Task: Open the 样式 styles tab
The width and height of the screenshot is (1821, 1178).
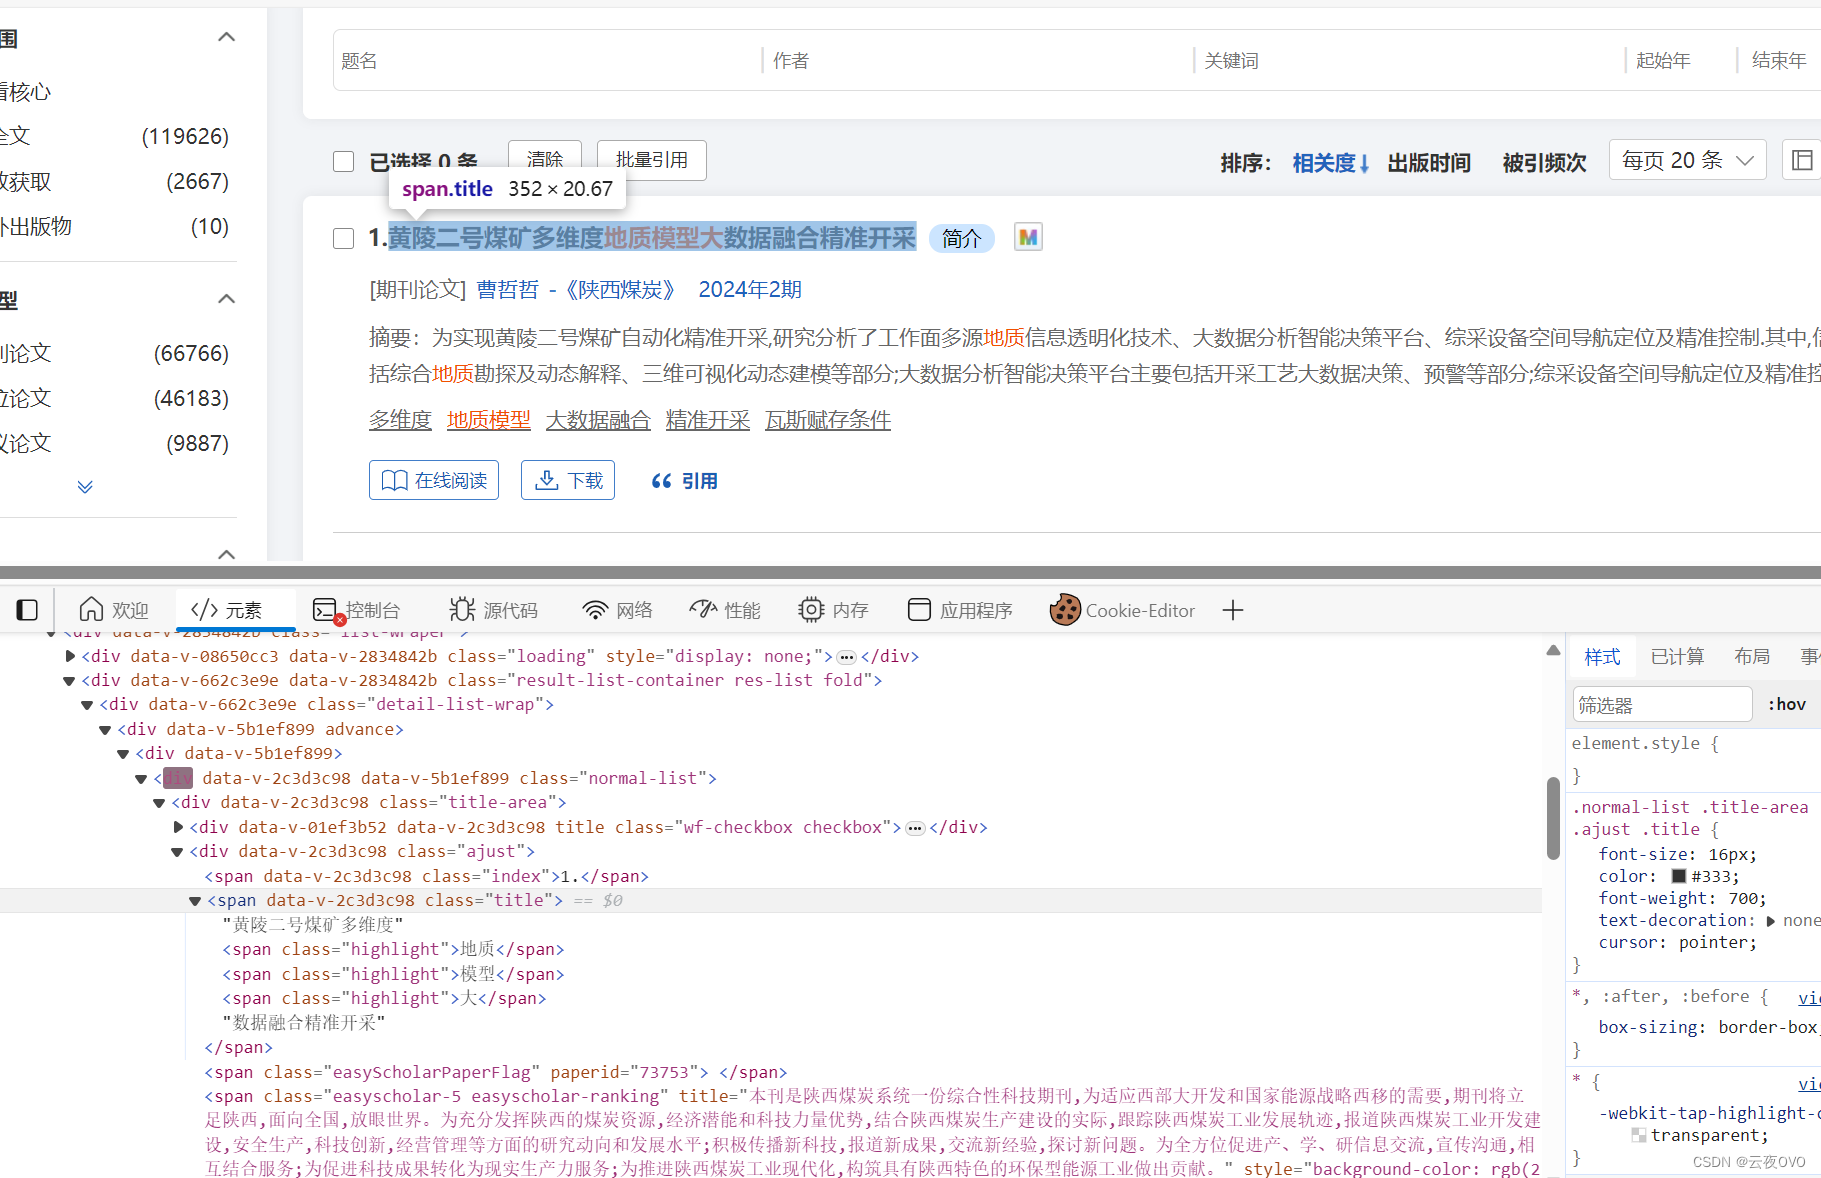Action: click(1602, 656)
